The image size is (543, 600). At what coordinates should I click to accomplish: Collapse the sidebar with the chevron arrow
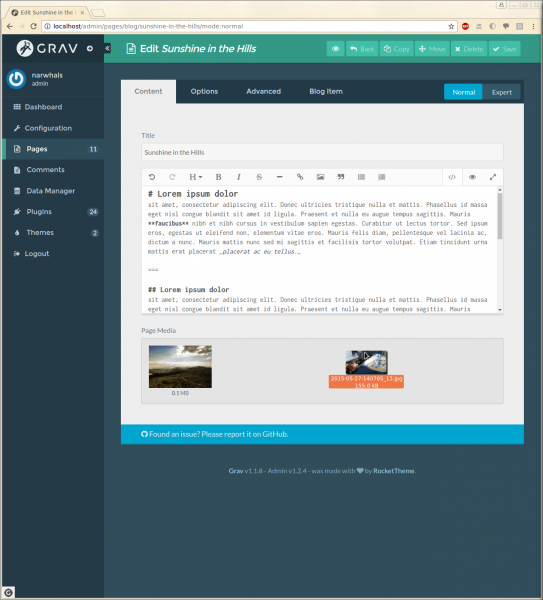click(108, 48)
